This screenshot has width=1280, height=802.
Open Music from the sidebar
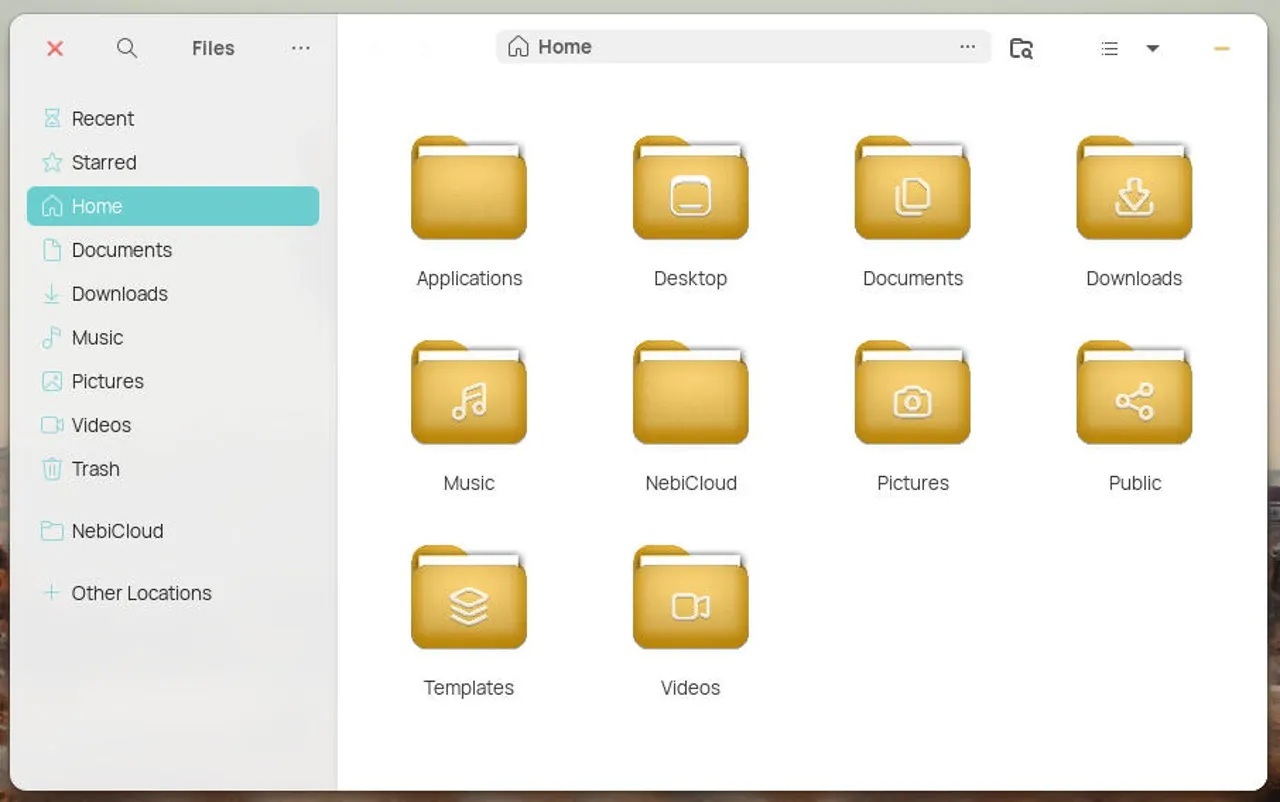[97, 338]
